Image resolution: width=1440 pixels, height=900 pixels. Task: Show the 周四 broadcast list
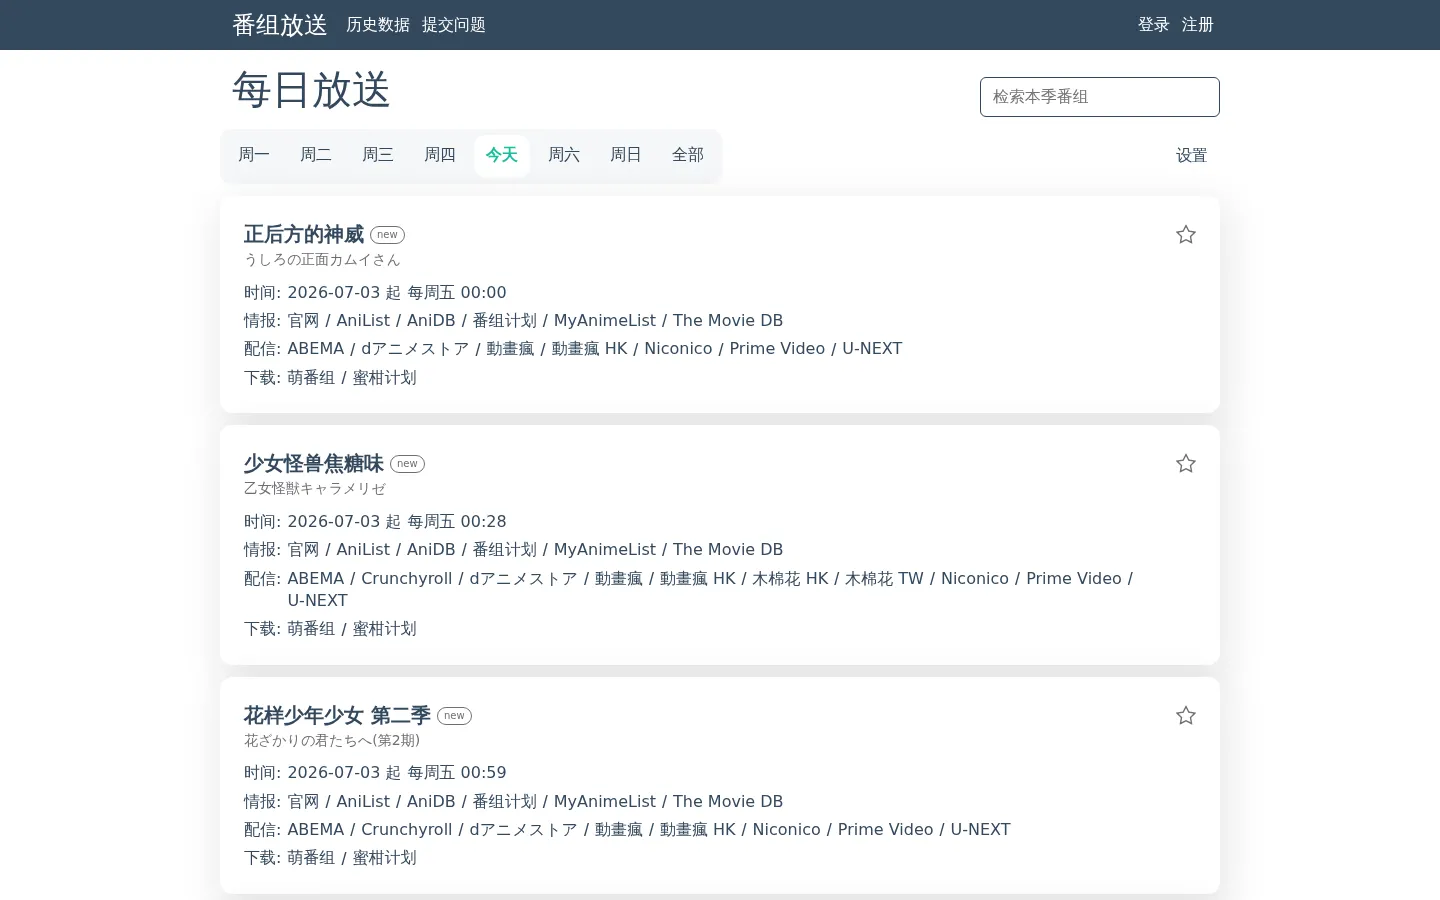440,155
